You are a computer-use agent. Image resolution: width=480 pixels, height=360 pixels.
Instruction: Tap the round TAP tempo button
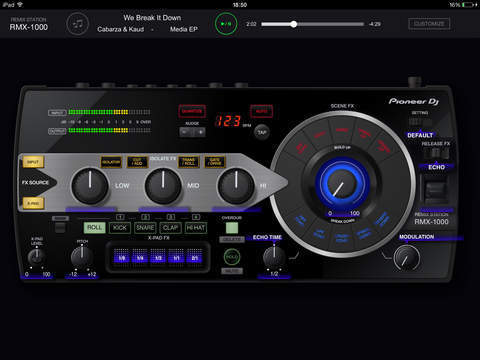(x=262, y=132)
